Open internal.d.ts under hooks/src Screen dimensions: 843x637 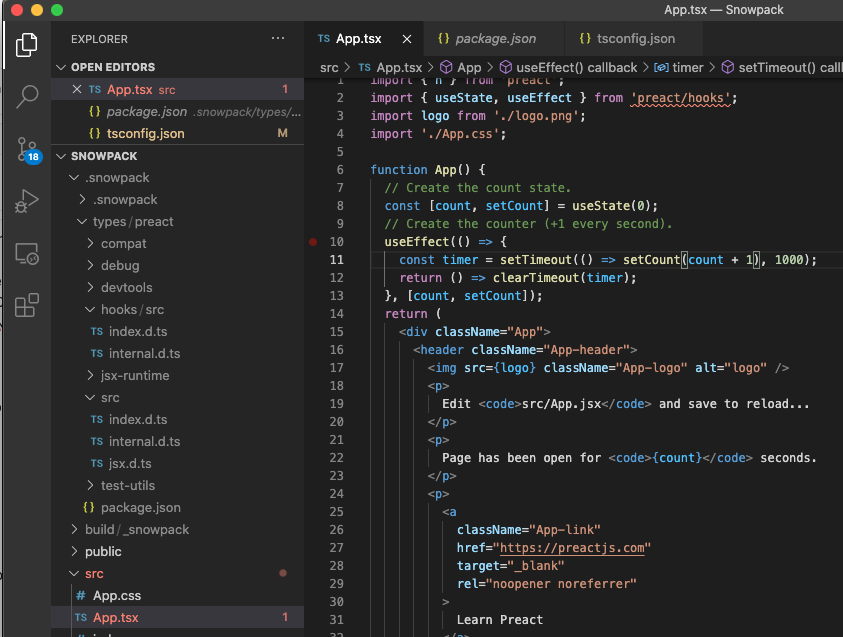tap(177, 354)
